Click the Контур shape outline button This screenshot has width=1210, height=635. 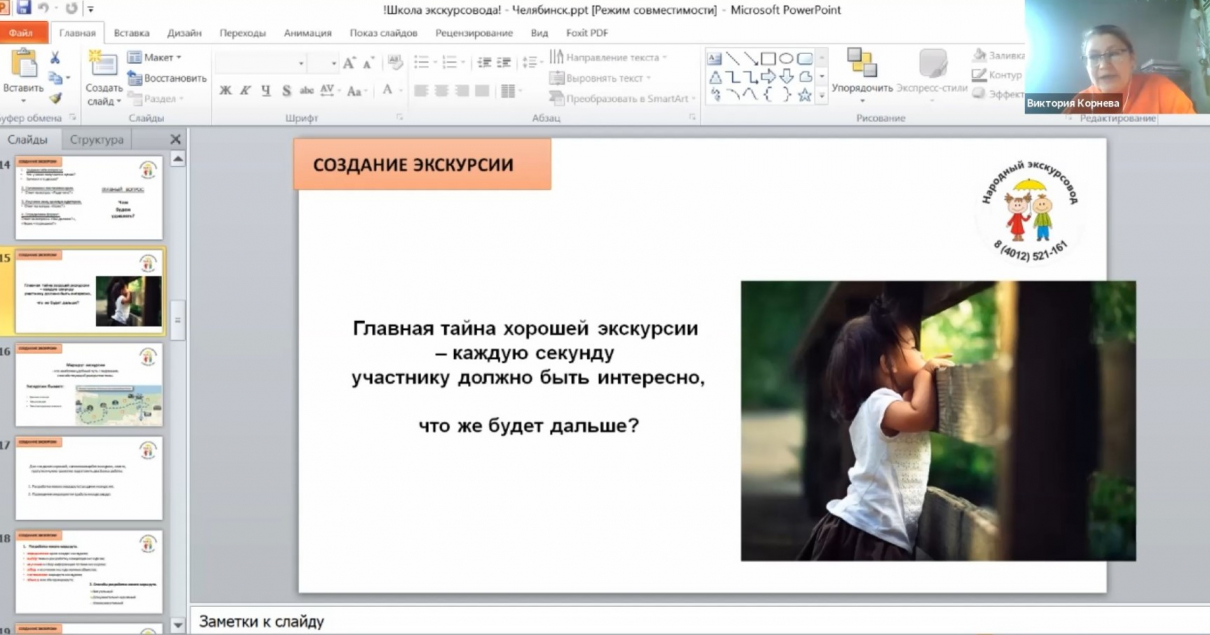pos(997,75)
